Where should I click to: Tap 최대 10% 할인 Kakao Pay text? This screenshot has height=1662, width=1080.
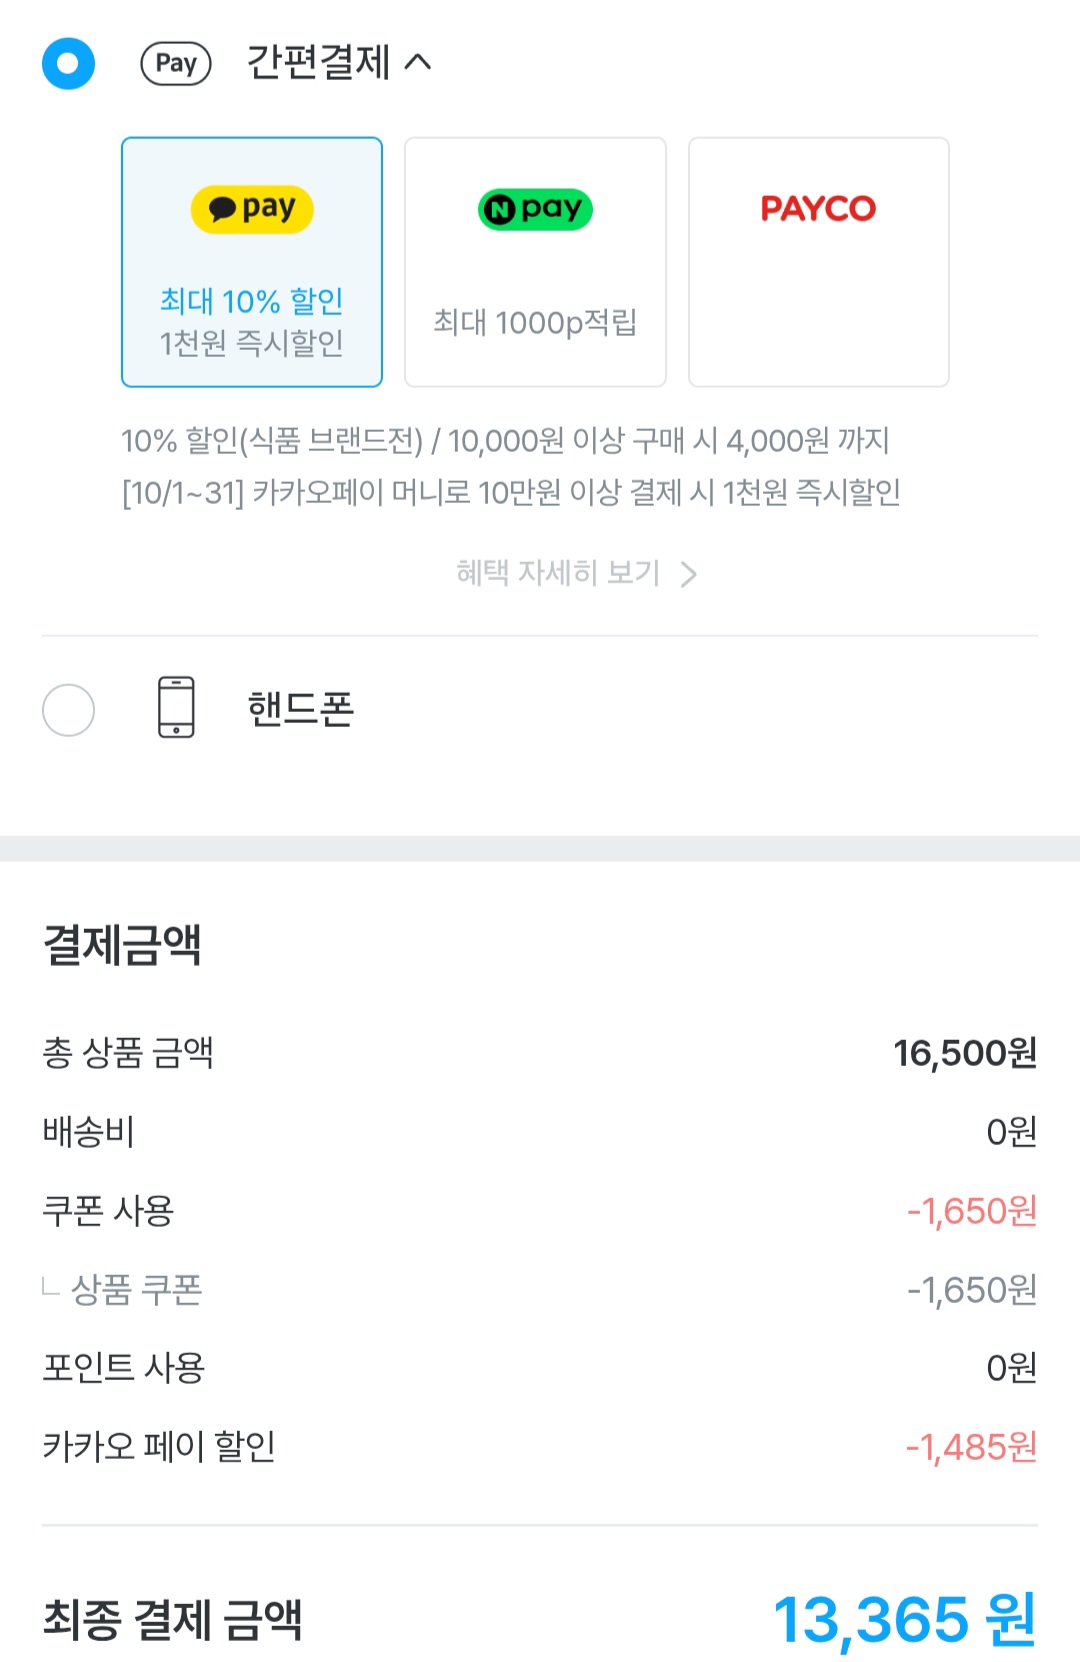[x=252, y=301]
